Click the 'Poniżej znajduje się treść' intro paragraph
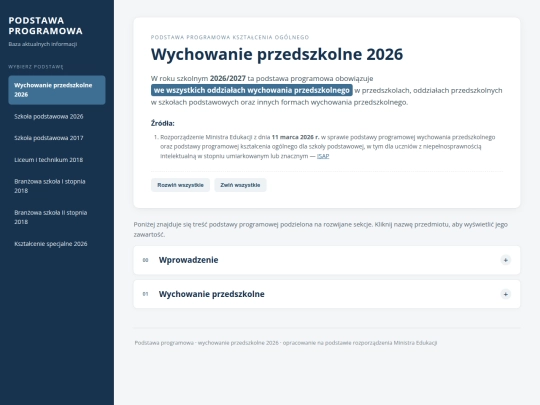 321,229
